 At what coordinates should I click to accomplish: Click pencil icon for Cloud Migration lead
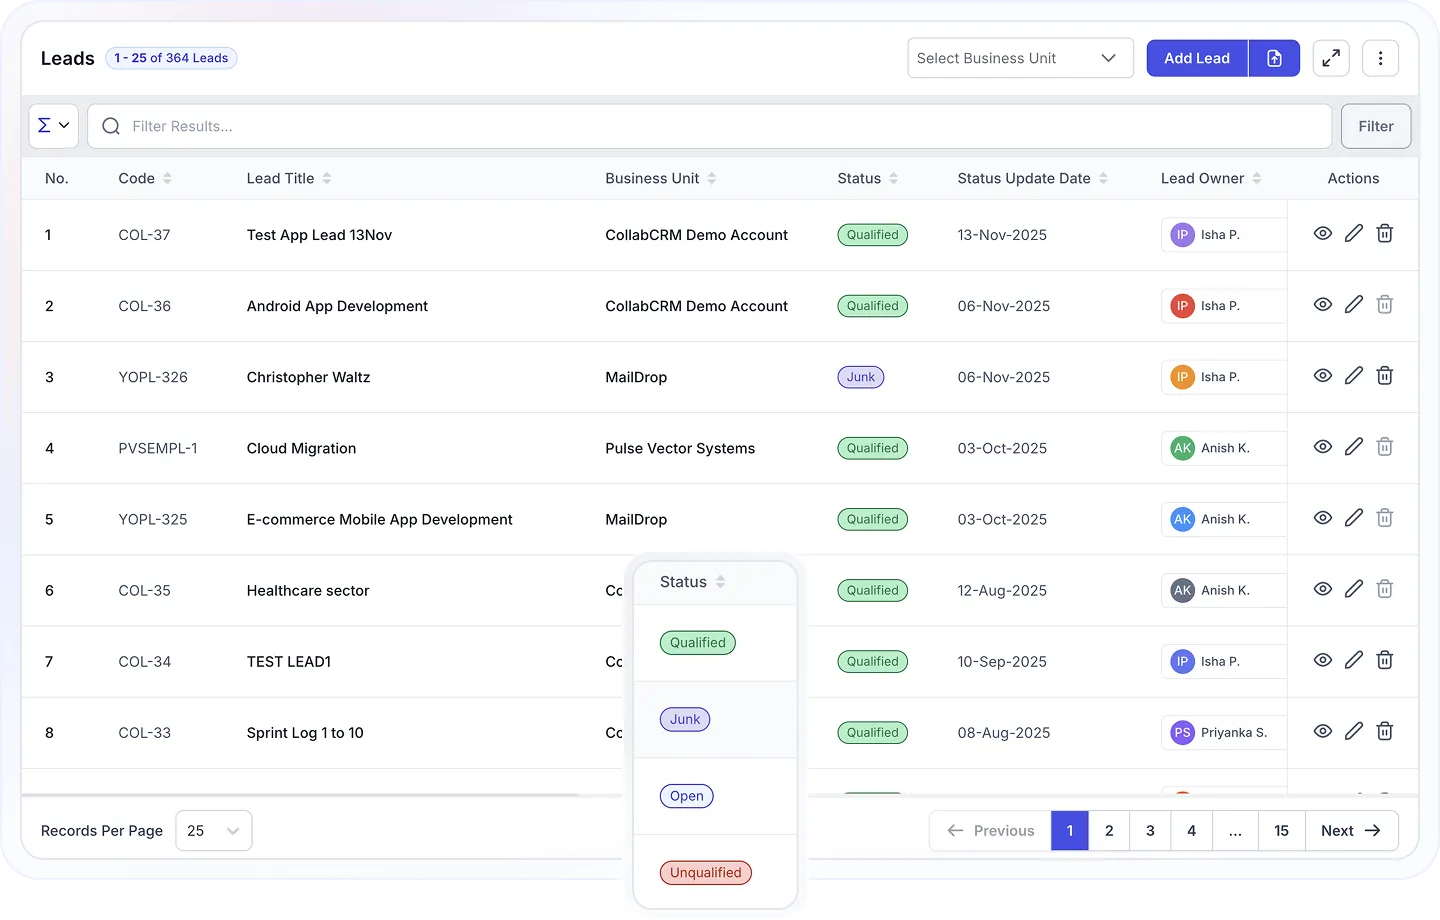point(1353,447)
